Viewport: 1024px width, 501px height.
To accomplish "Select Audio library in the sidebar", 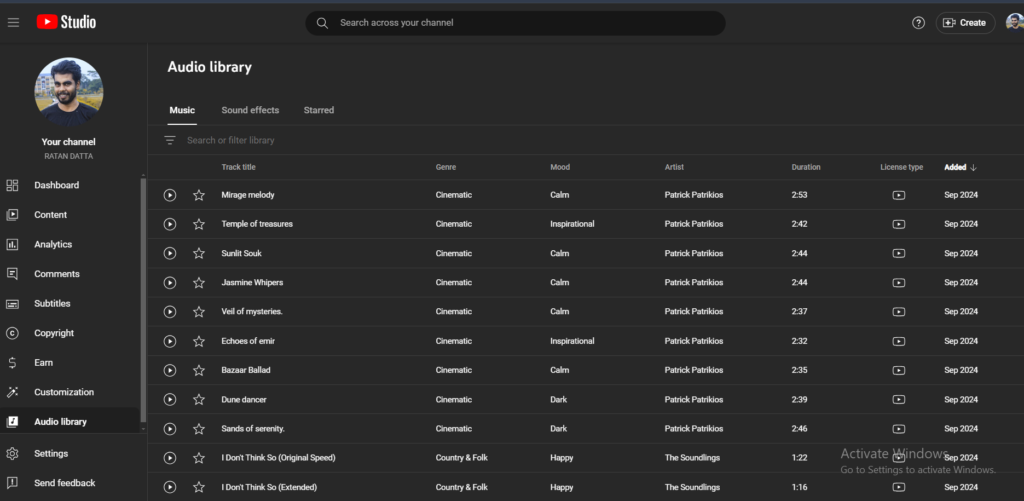I will (69, 422).
